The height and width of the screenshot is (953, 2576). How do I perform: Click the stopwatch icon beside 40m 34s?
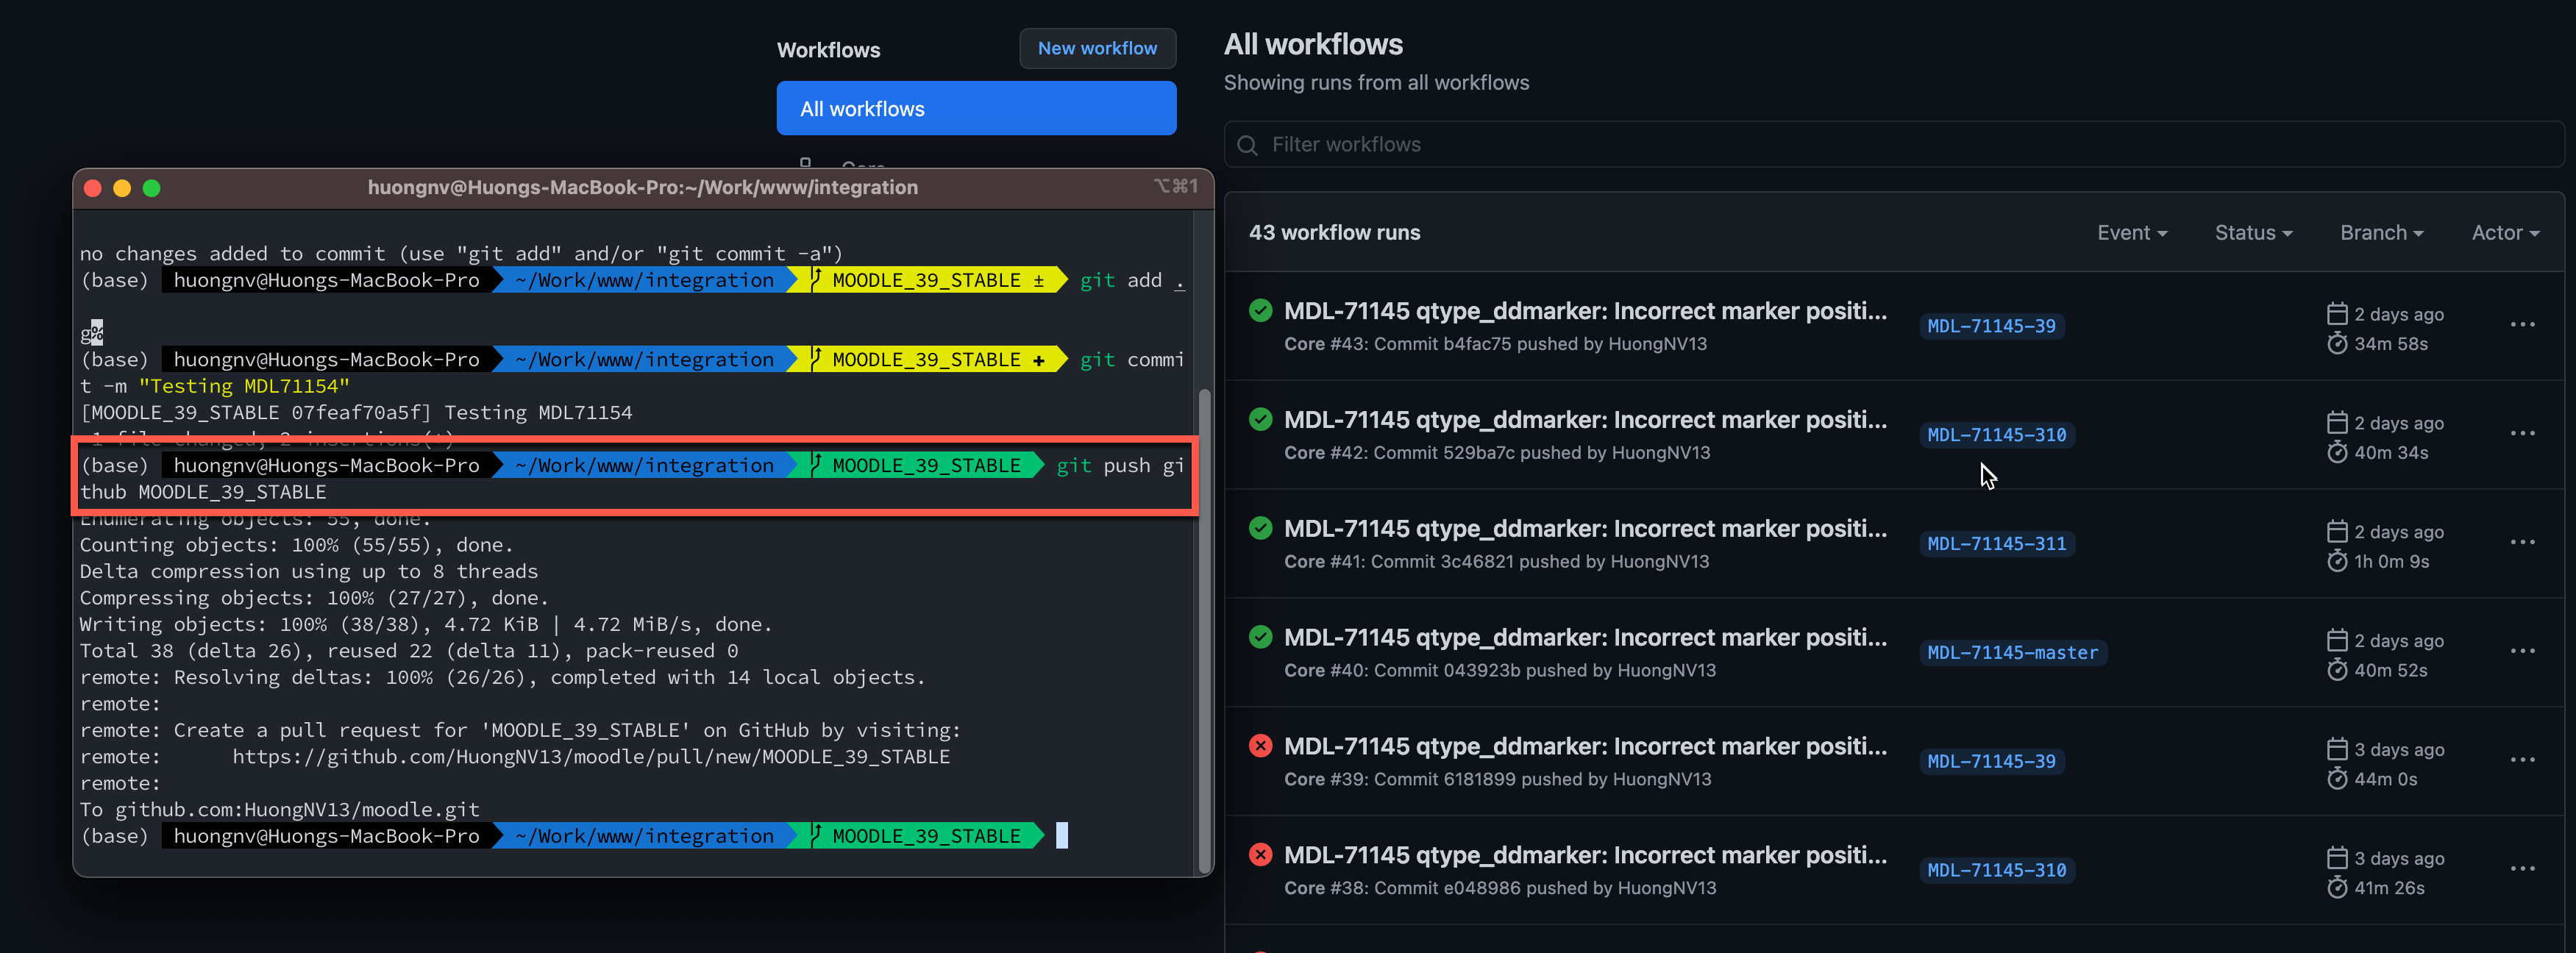(x=2337, y=453)
